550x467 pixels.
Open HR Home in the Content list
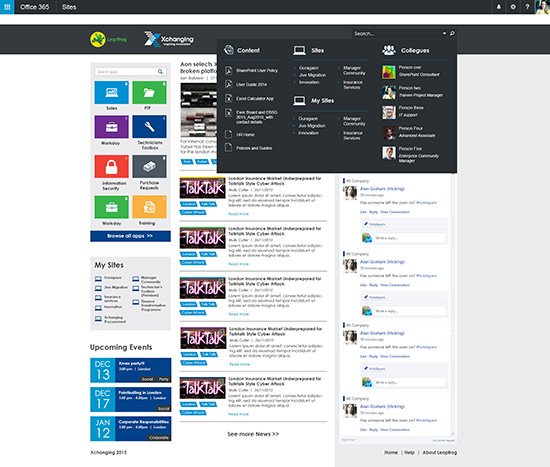(x=245, y=135)
